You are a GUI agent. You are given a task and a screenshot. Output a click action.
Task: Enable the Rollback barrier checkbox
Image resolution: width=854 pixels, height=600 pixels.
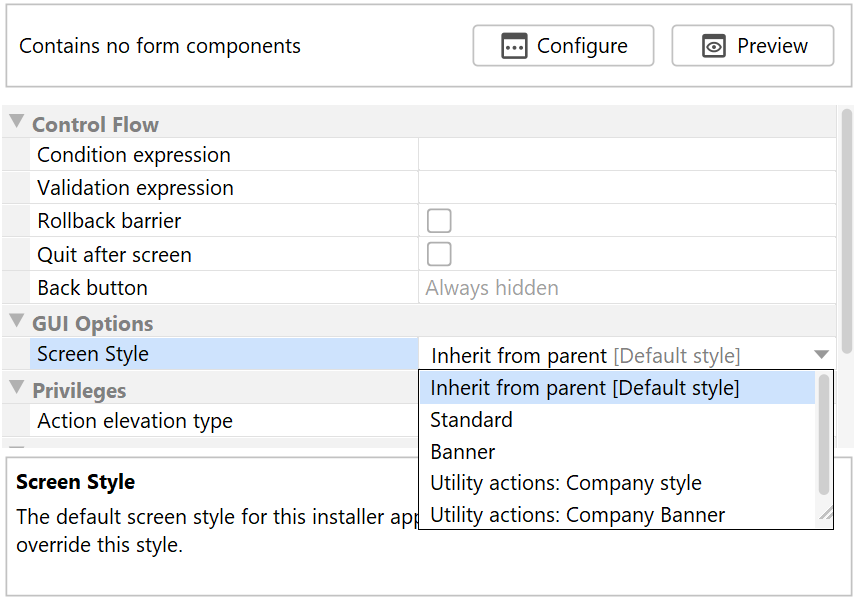(x=439, y=221)
